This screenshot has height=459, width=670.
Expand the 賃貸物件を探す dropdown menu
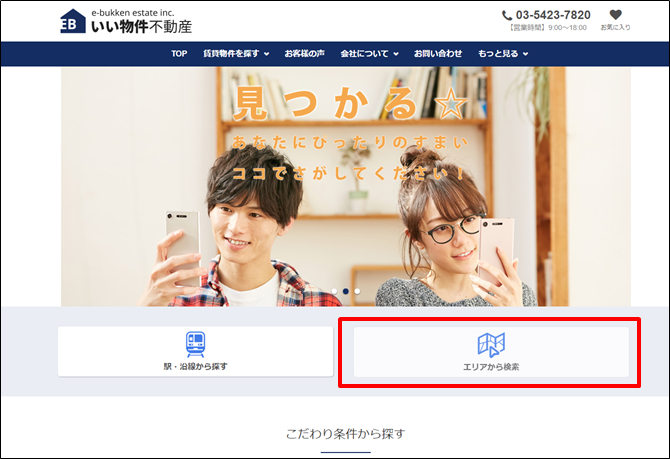(x=236, y=54)
